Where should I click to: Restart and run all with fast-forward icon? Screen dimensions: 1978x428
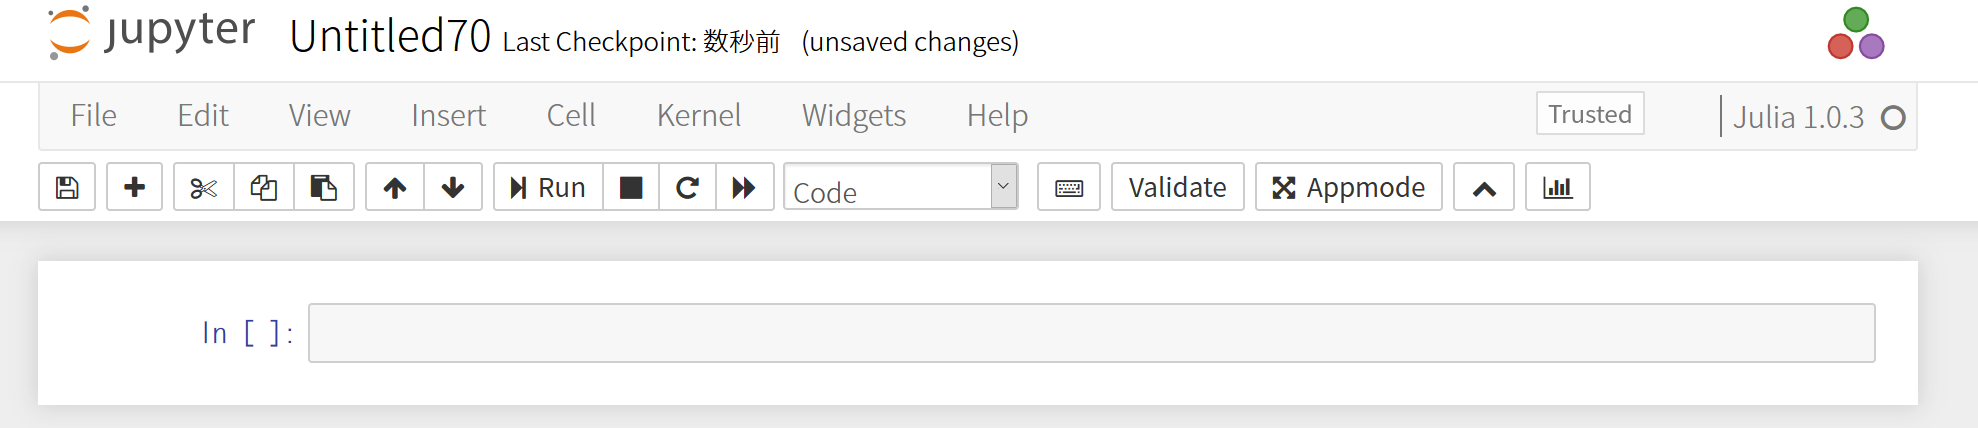[x=744, y=187]
